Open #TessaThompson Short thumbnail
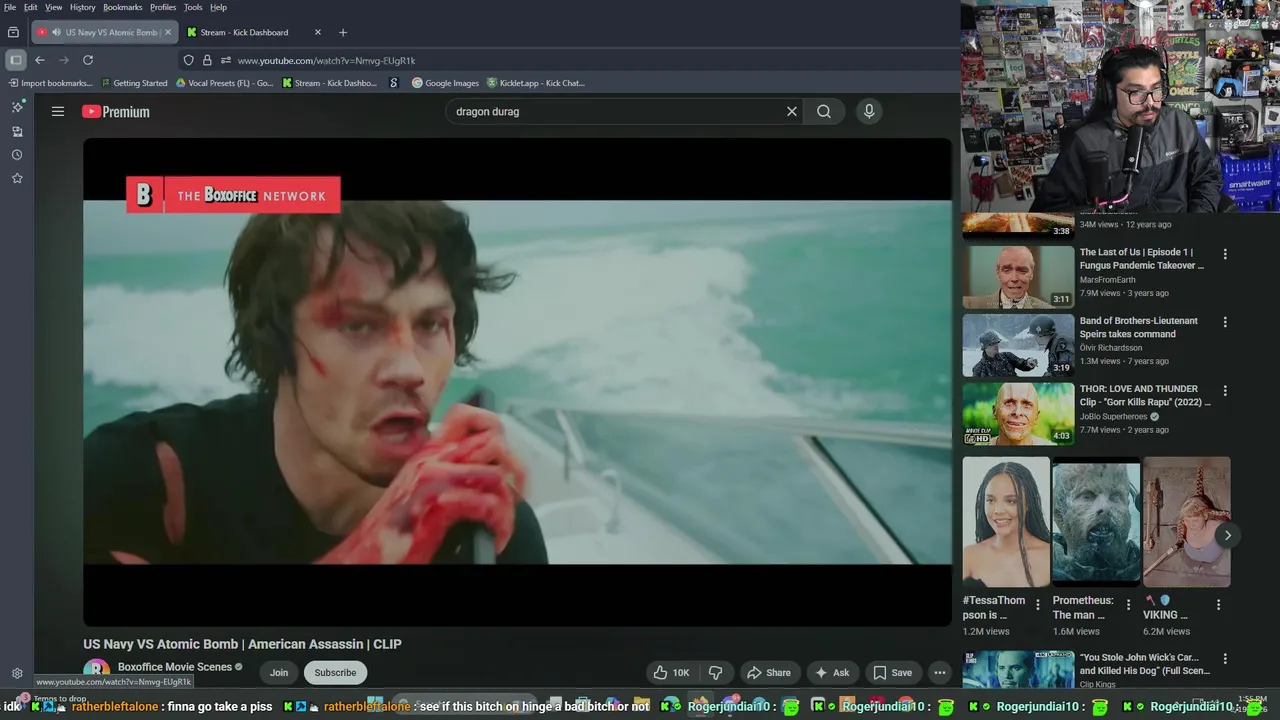 1006,522
